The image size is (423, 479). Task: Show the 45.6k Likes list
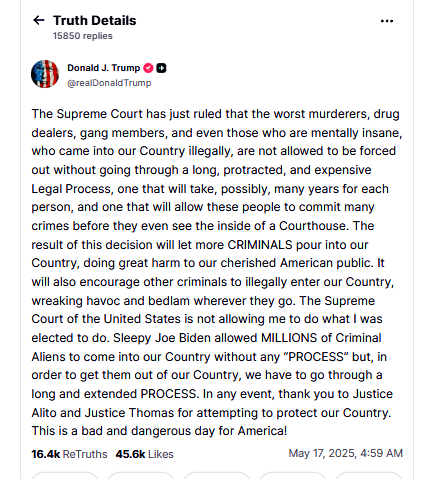click(x=145, y=454)
